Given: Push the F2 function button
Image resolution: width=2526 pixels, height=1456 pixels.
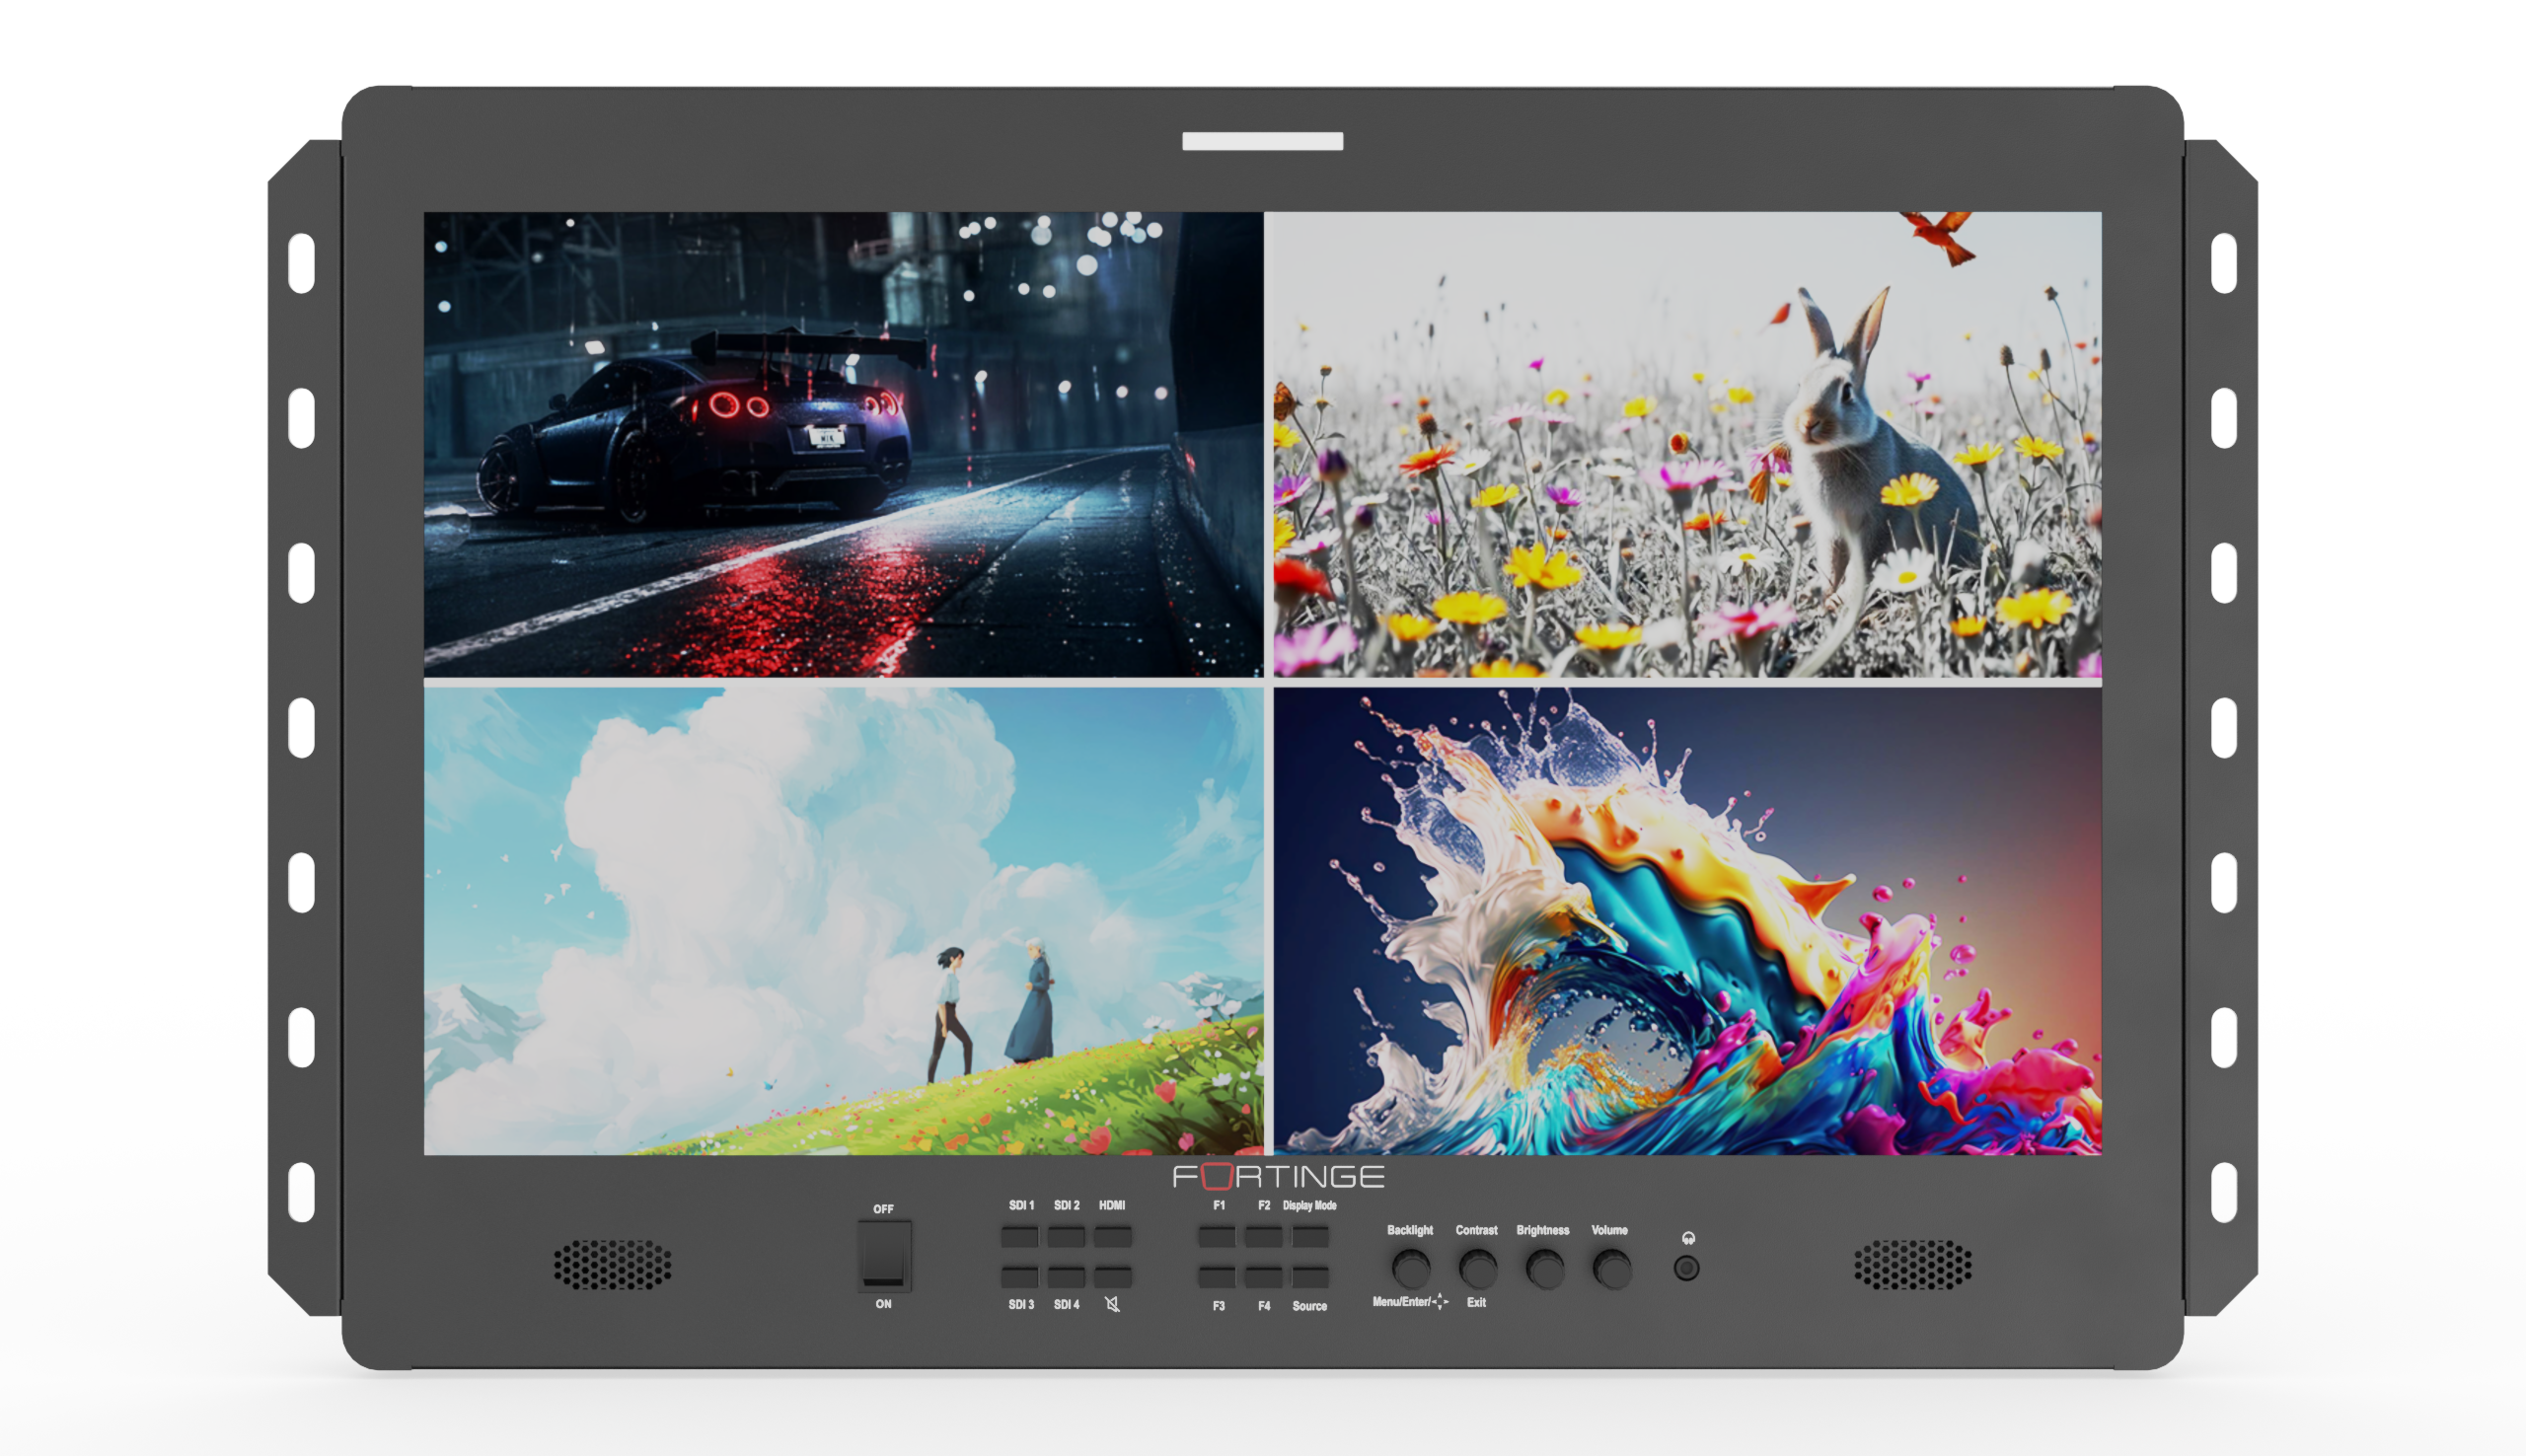Looking at the screenshot, I should [x=1263, y=1237].
